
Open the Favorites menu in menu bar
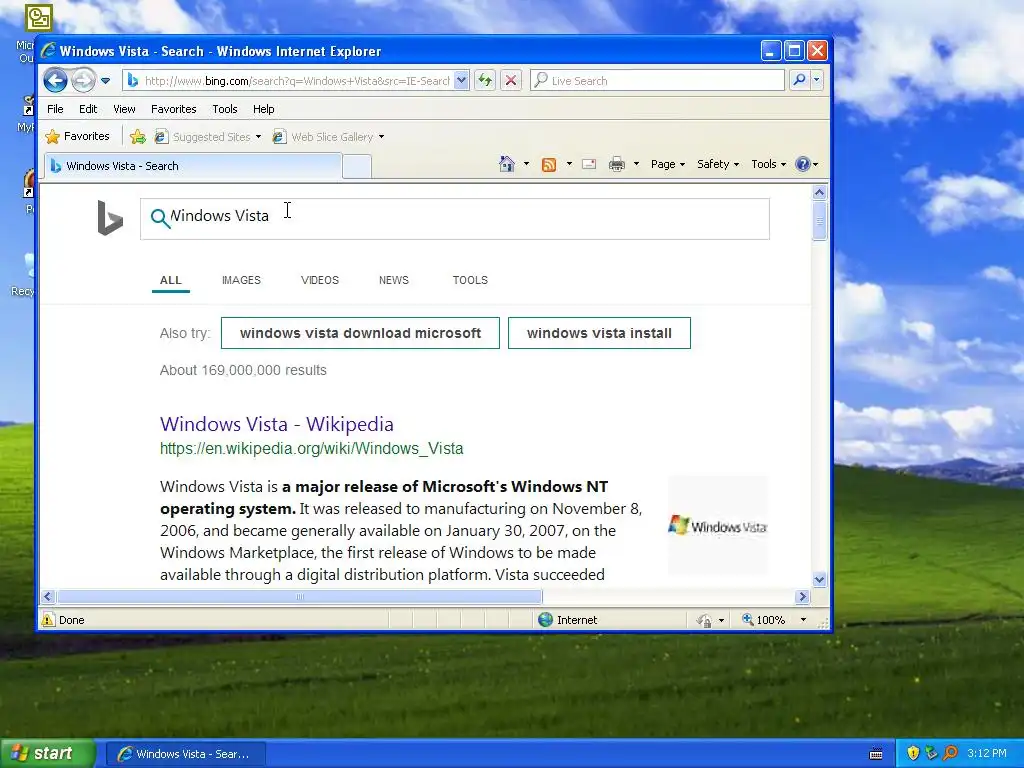(x=174, y=109)
